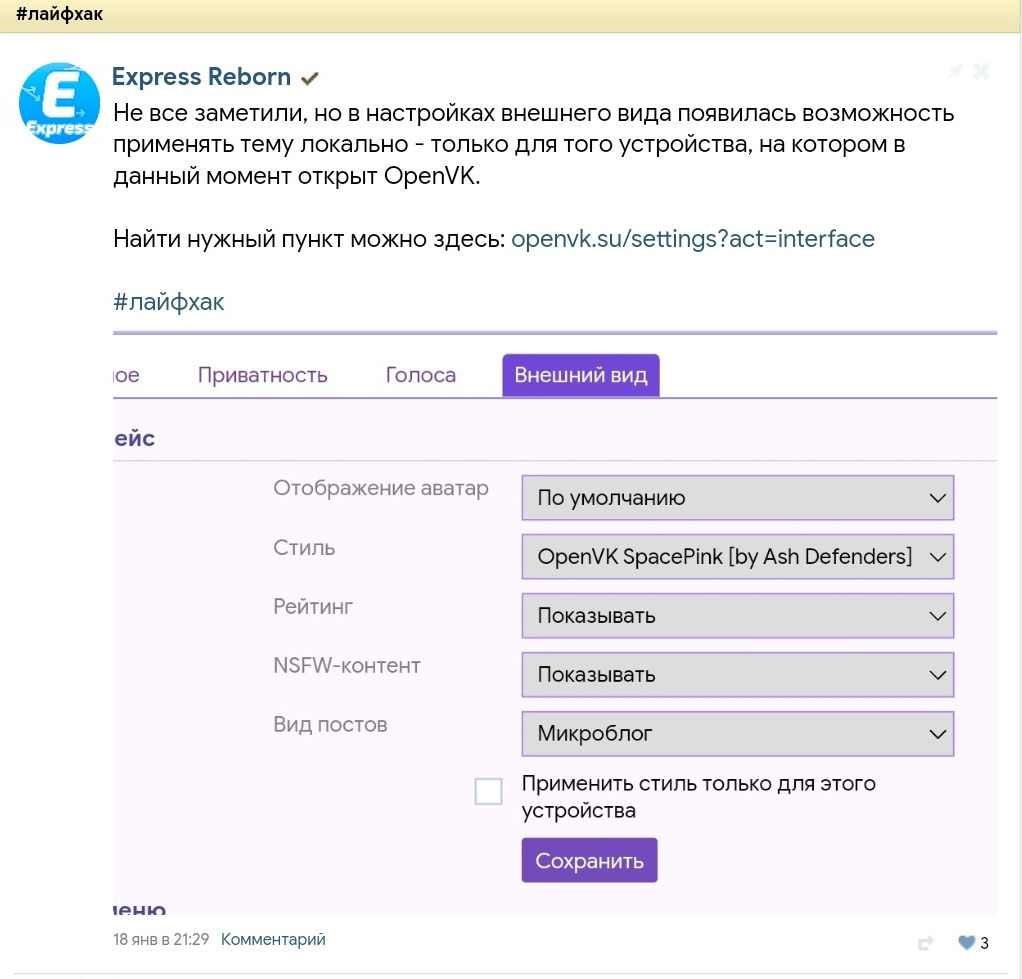
Task: Repost using the share arrow icon
Action: [x=926, y=942]
